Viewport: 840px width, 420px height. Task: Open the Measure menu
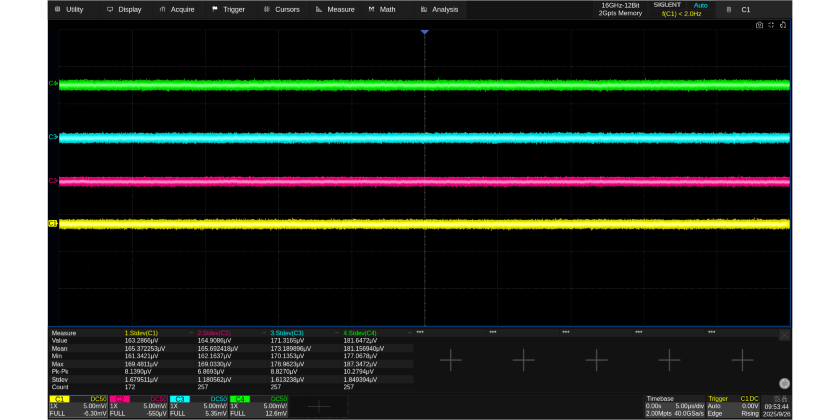tap(335, 9)
